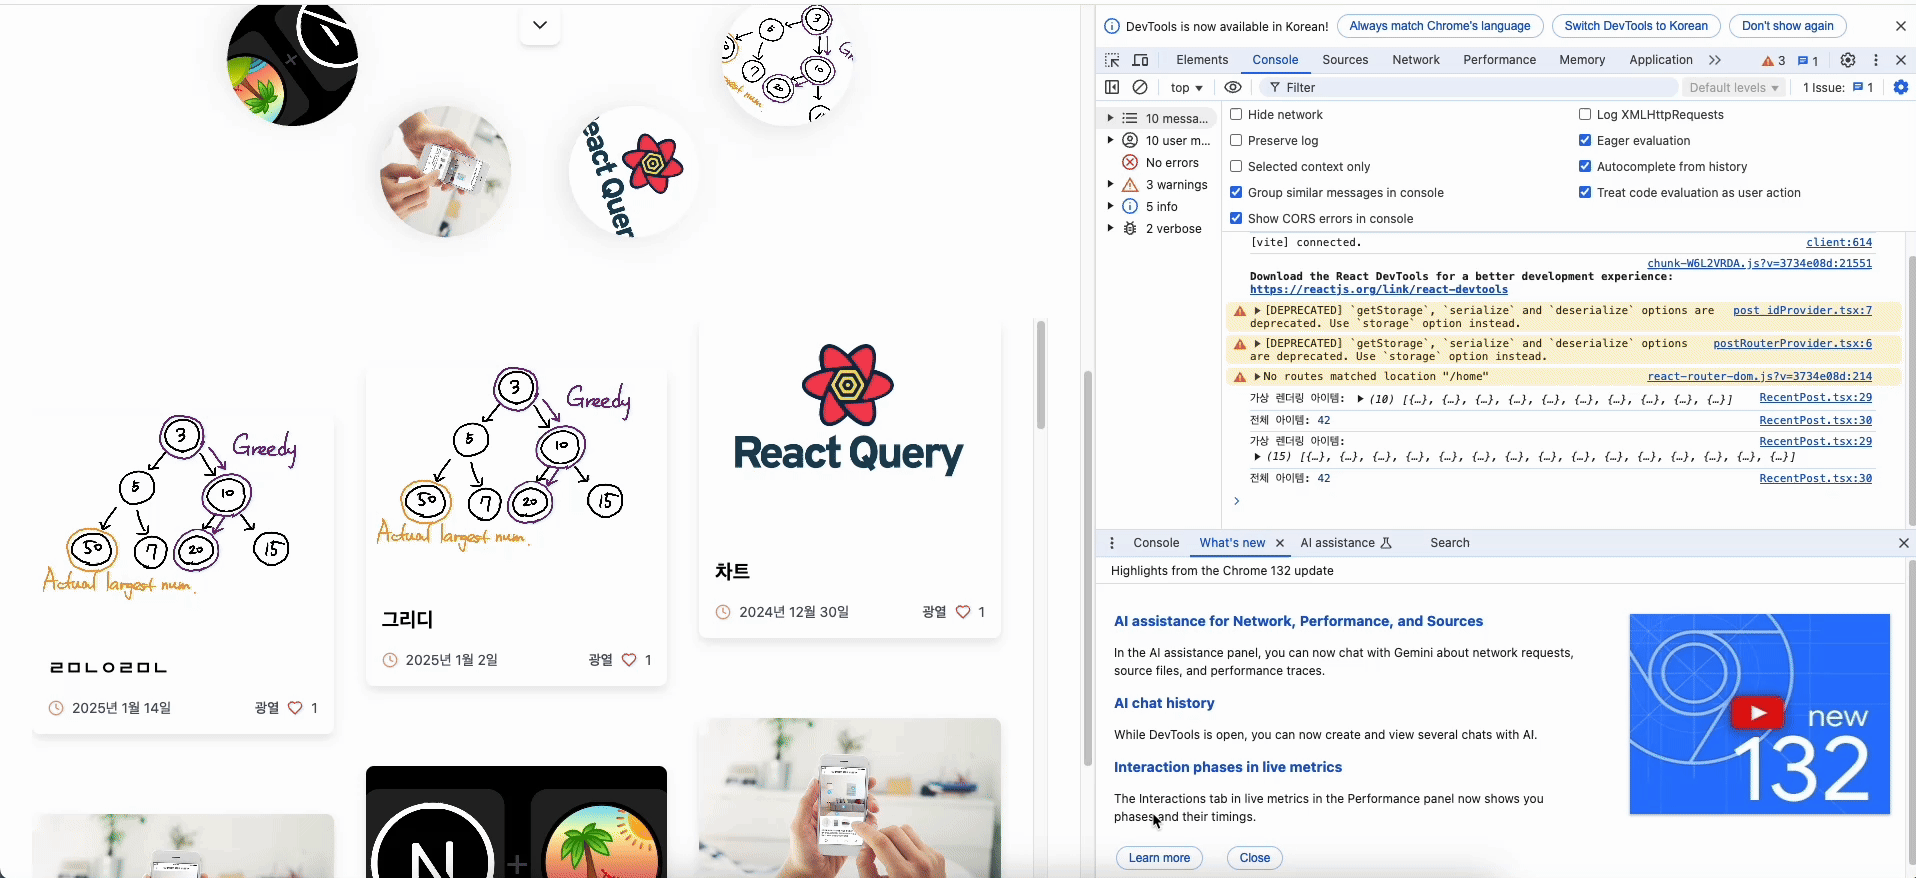Toggle the device toolbar icon
This screenshot has width=1916, height=878.
click(1140, 60)
